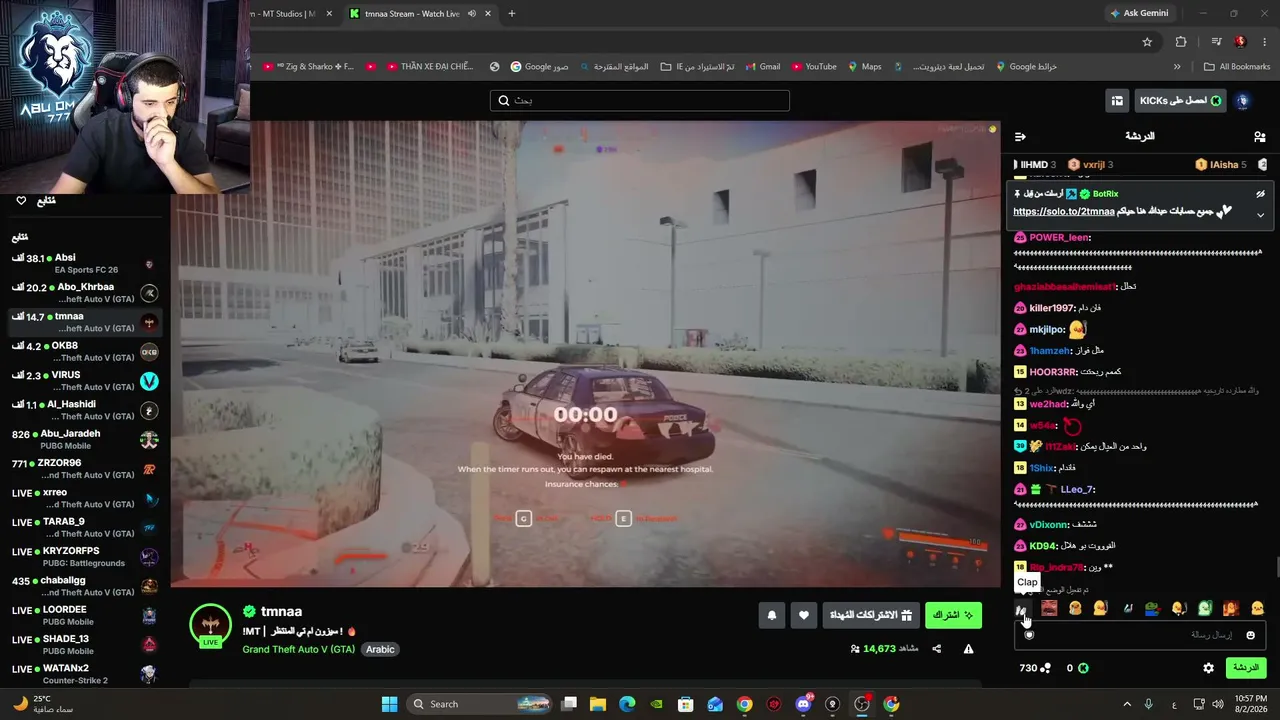Viewport: 1280px width, 720px height.
Task: Open chat settings gear
Action: point(1208,668)
